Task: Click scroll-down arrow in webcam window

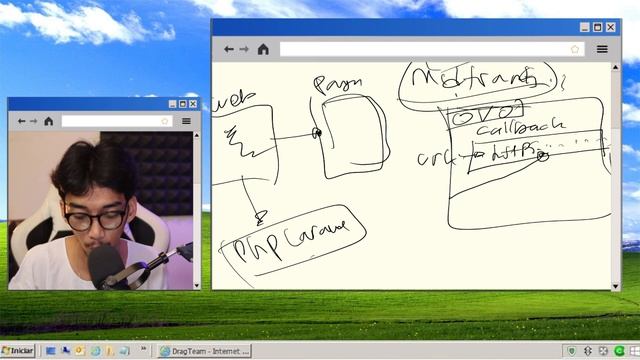Action: (x=197, y=286)
